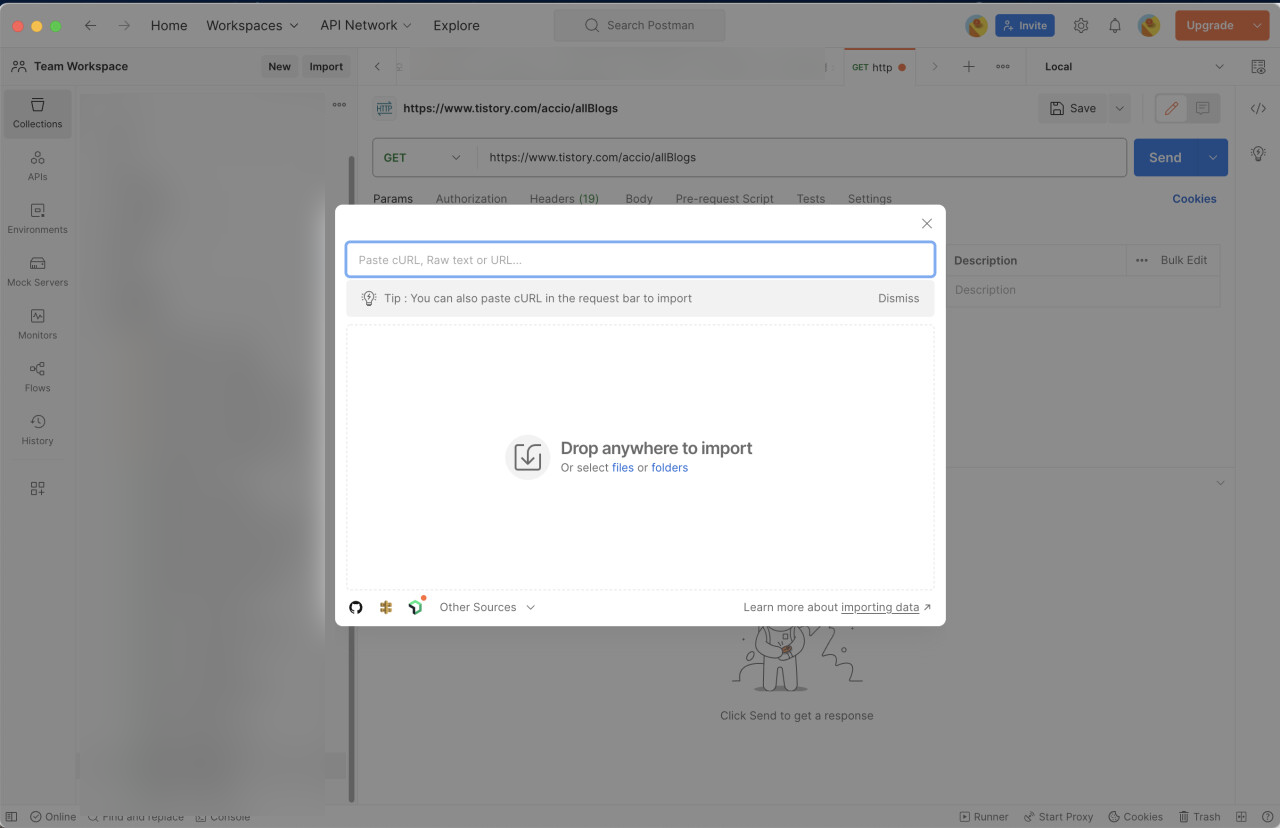Open Home from top bar
Image resolution: width=1280 pixels, height=828 pixels.
pos(169,26)
